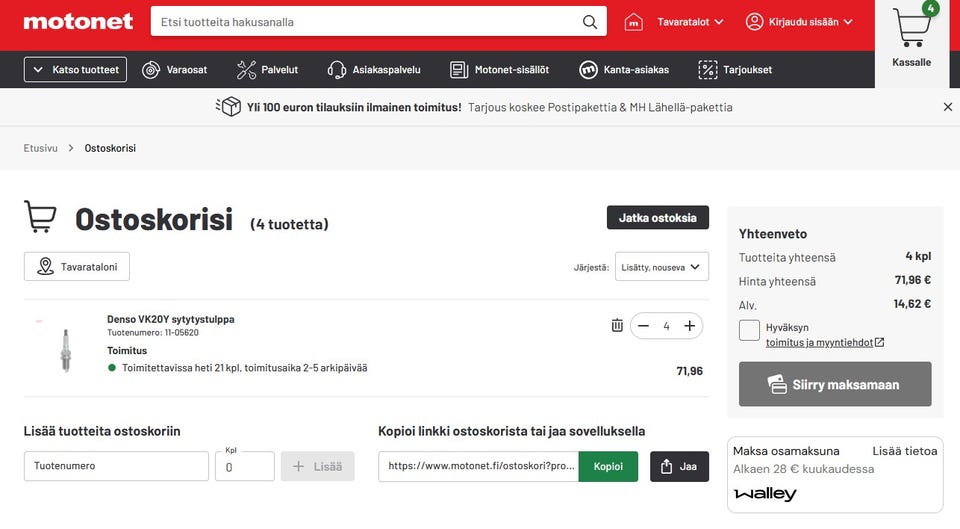Click Lisää tietoa link

[x=904, y=451]
